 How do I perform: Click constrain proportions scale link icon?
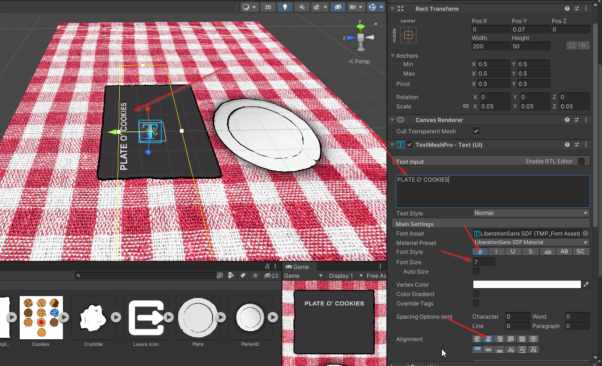[466, 106]
